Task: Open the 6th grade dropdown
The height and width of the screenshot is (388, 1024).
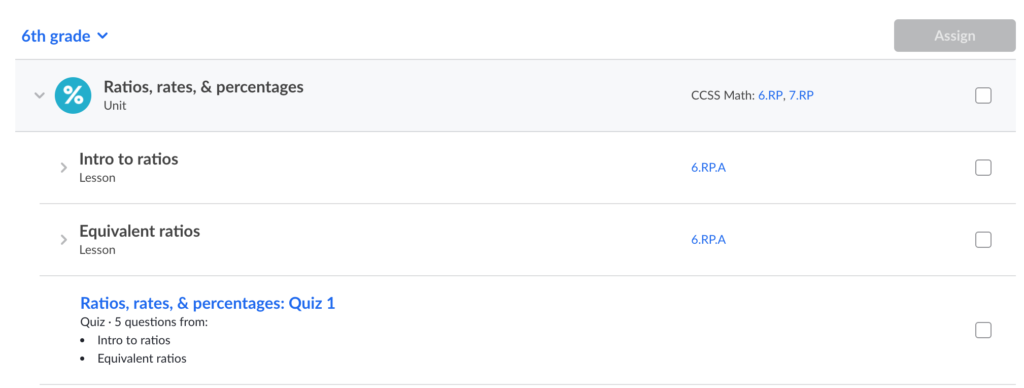Action: tap(64, 36)
